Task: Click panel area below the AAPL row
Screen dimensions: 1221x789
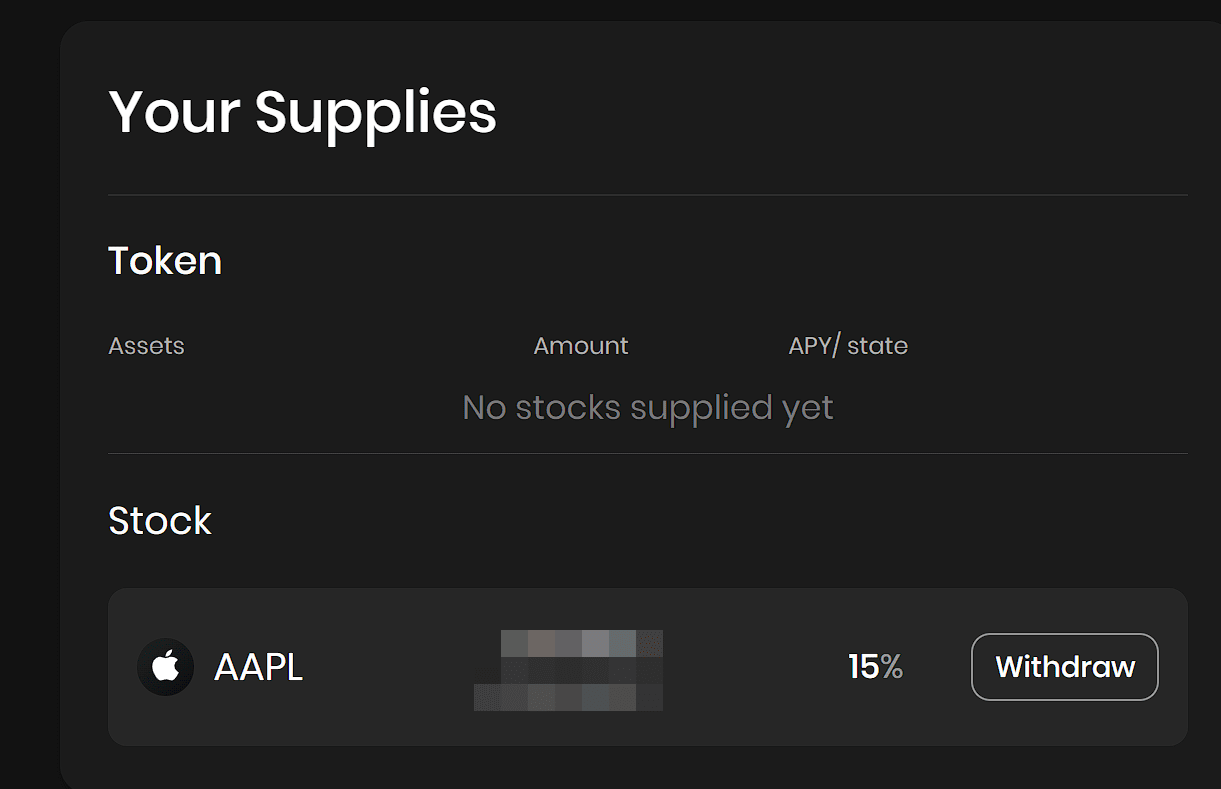Action: 647,767
